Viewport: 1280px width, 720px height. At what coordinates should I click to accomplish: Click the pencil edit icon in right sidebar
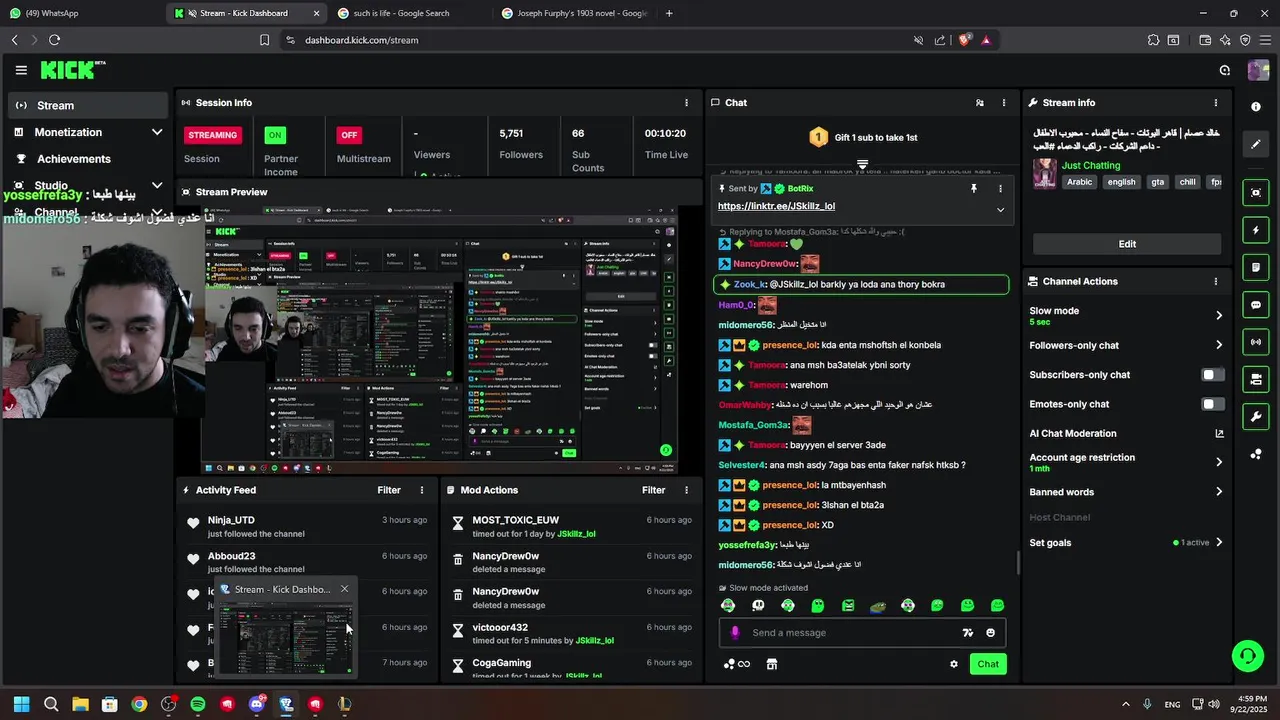coord(1256,144)
